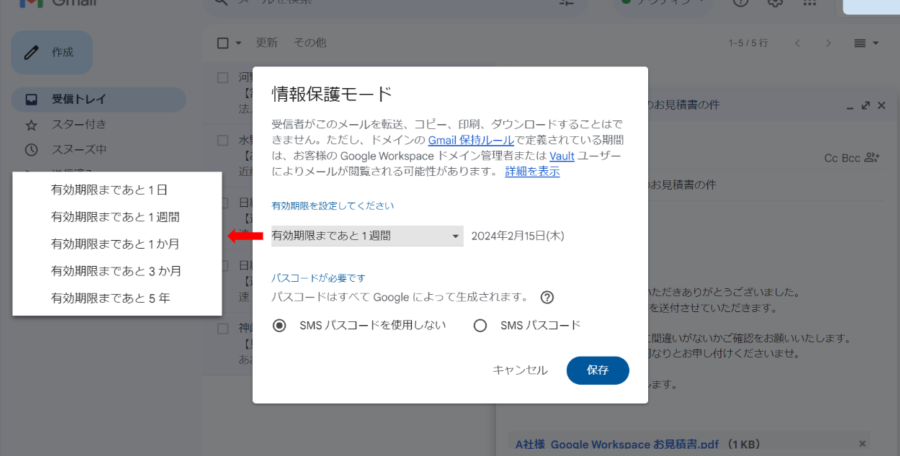Open the select-all checkbox dropdown arrow
This screenshot has width=900, height=456.
pos(238,43)
